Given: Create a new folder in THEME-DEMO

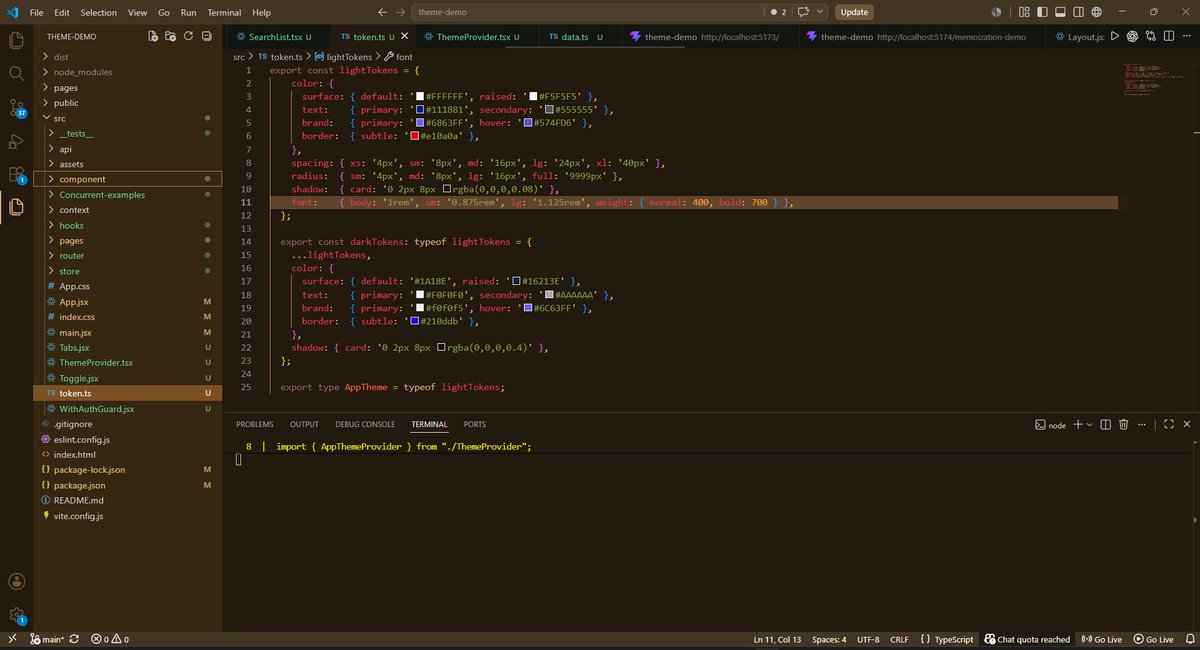Looking at the screenshot, I should (x=171, y=36).
